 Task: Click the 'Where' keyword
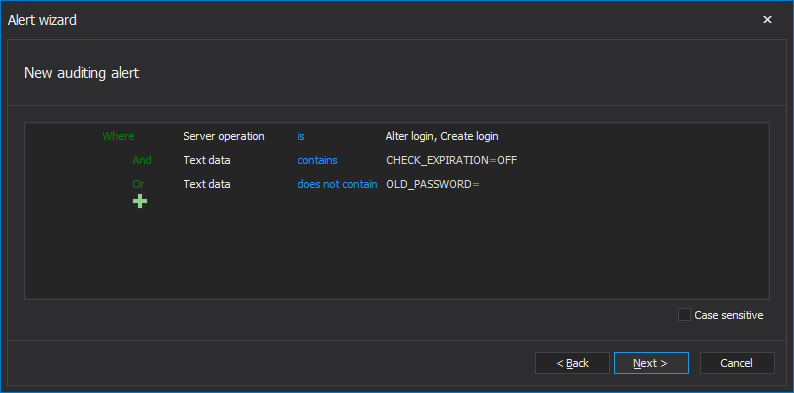coord(118,136)
